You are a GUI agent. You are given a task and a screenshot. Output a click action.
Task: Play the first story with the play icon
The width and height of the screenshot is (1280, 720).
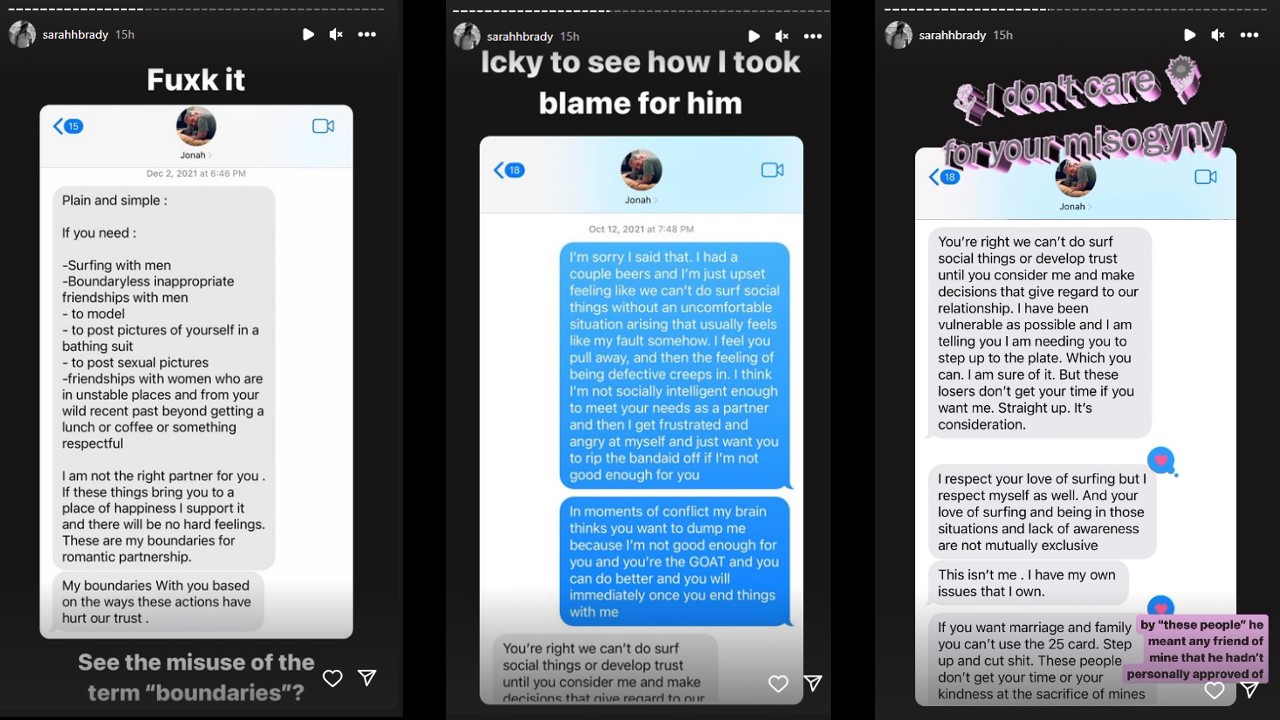309,34
